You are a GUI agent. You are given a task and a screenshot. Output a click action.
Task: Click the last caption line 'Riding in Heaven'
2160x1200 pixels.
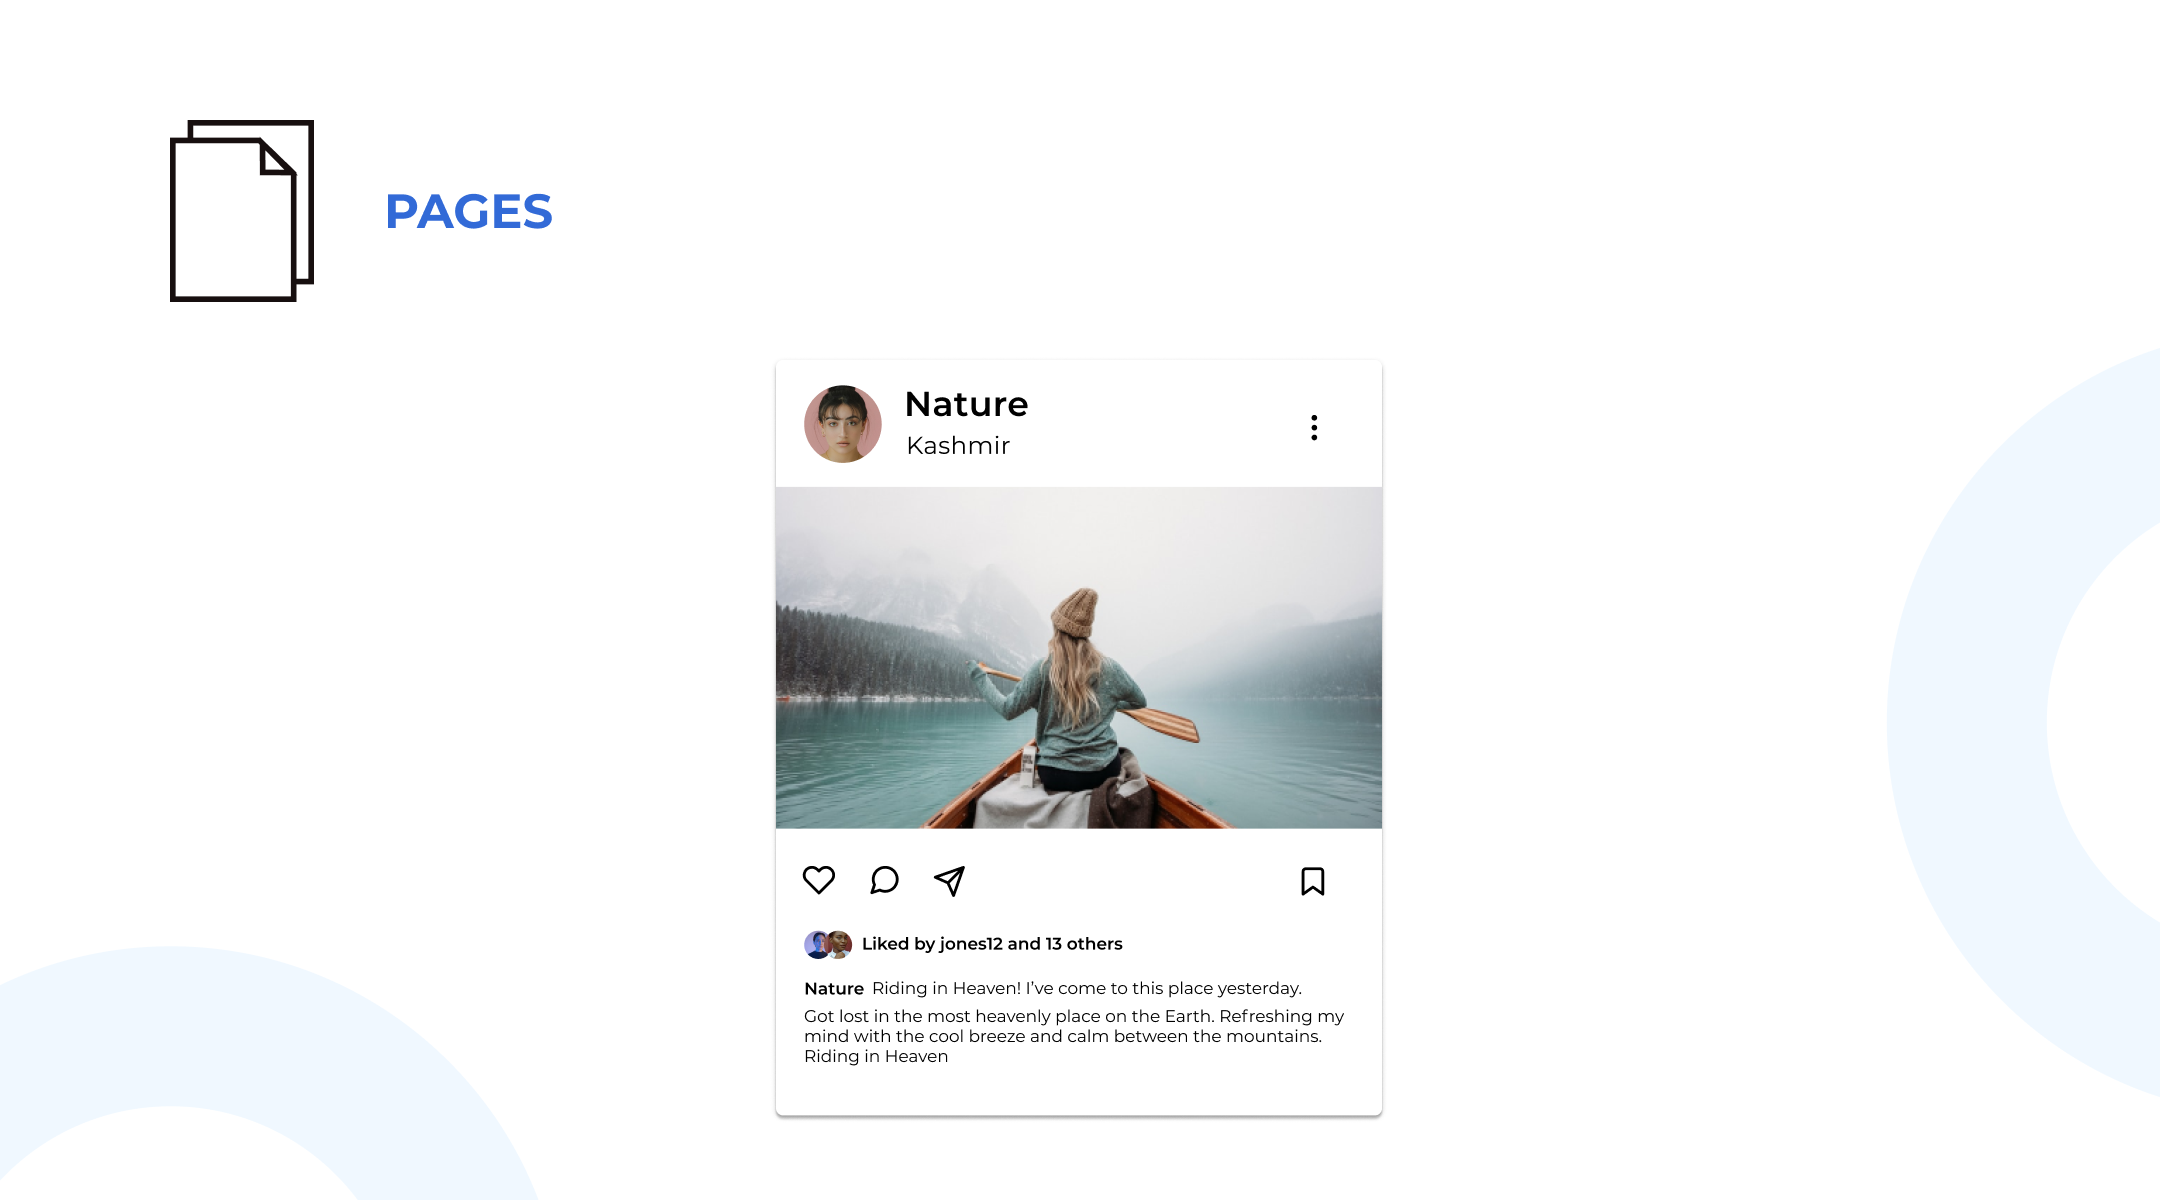(x=876, y=1056)
